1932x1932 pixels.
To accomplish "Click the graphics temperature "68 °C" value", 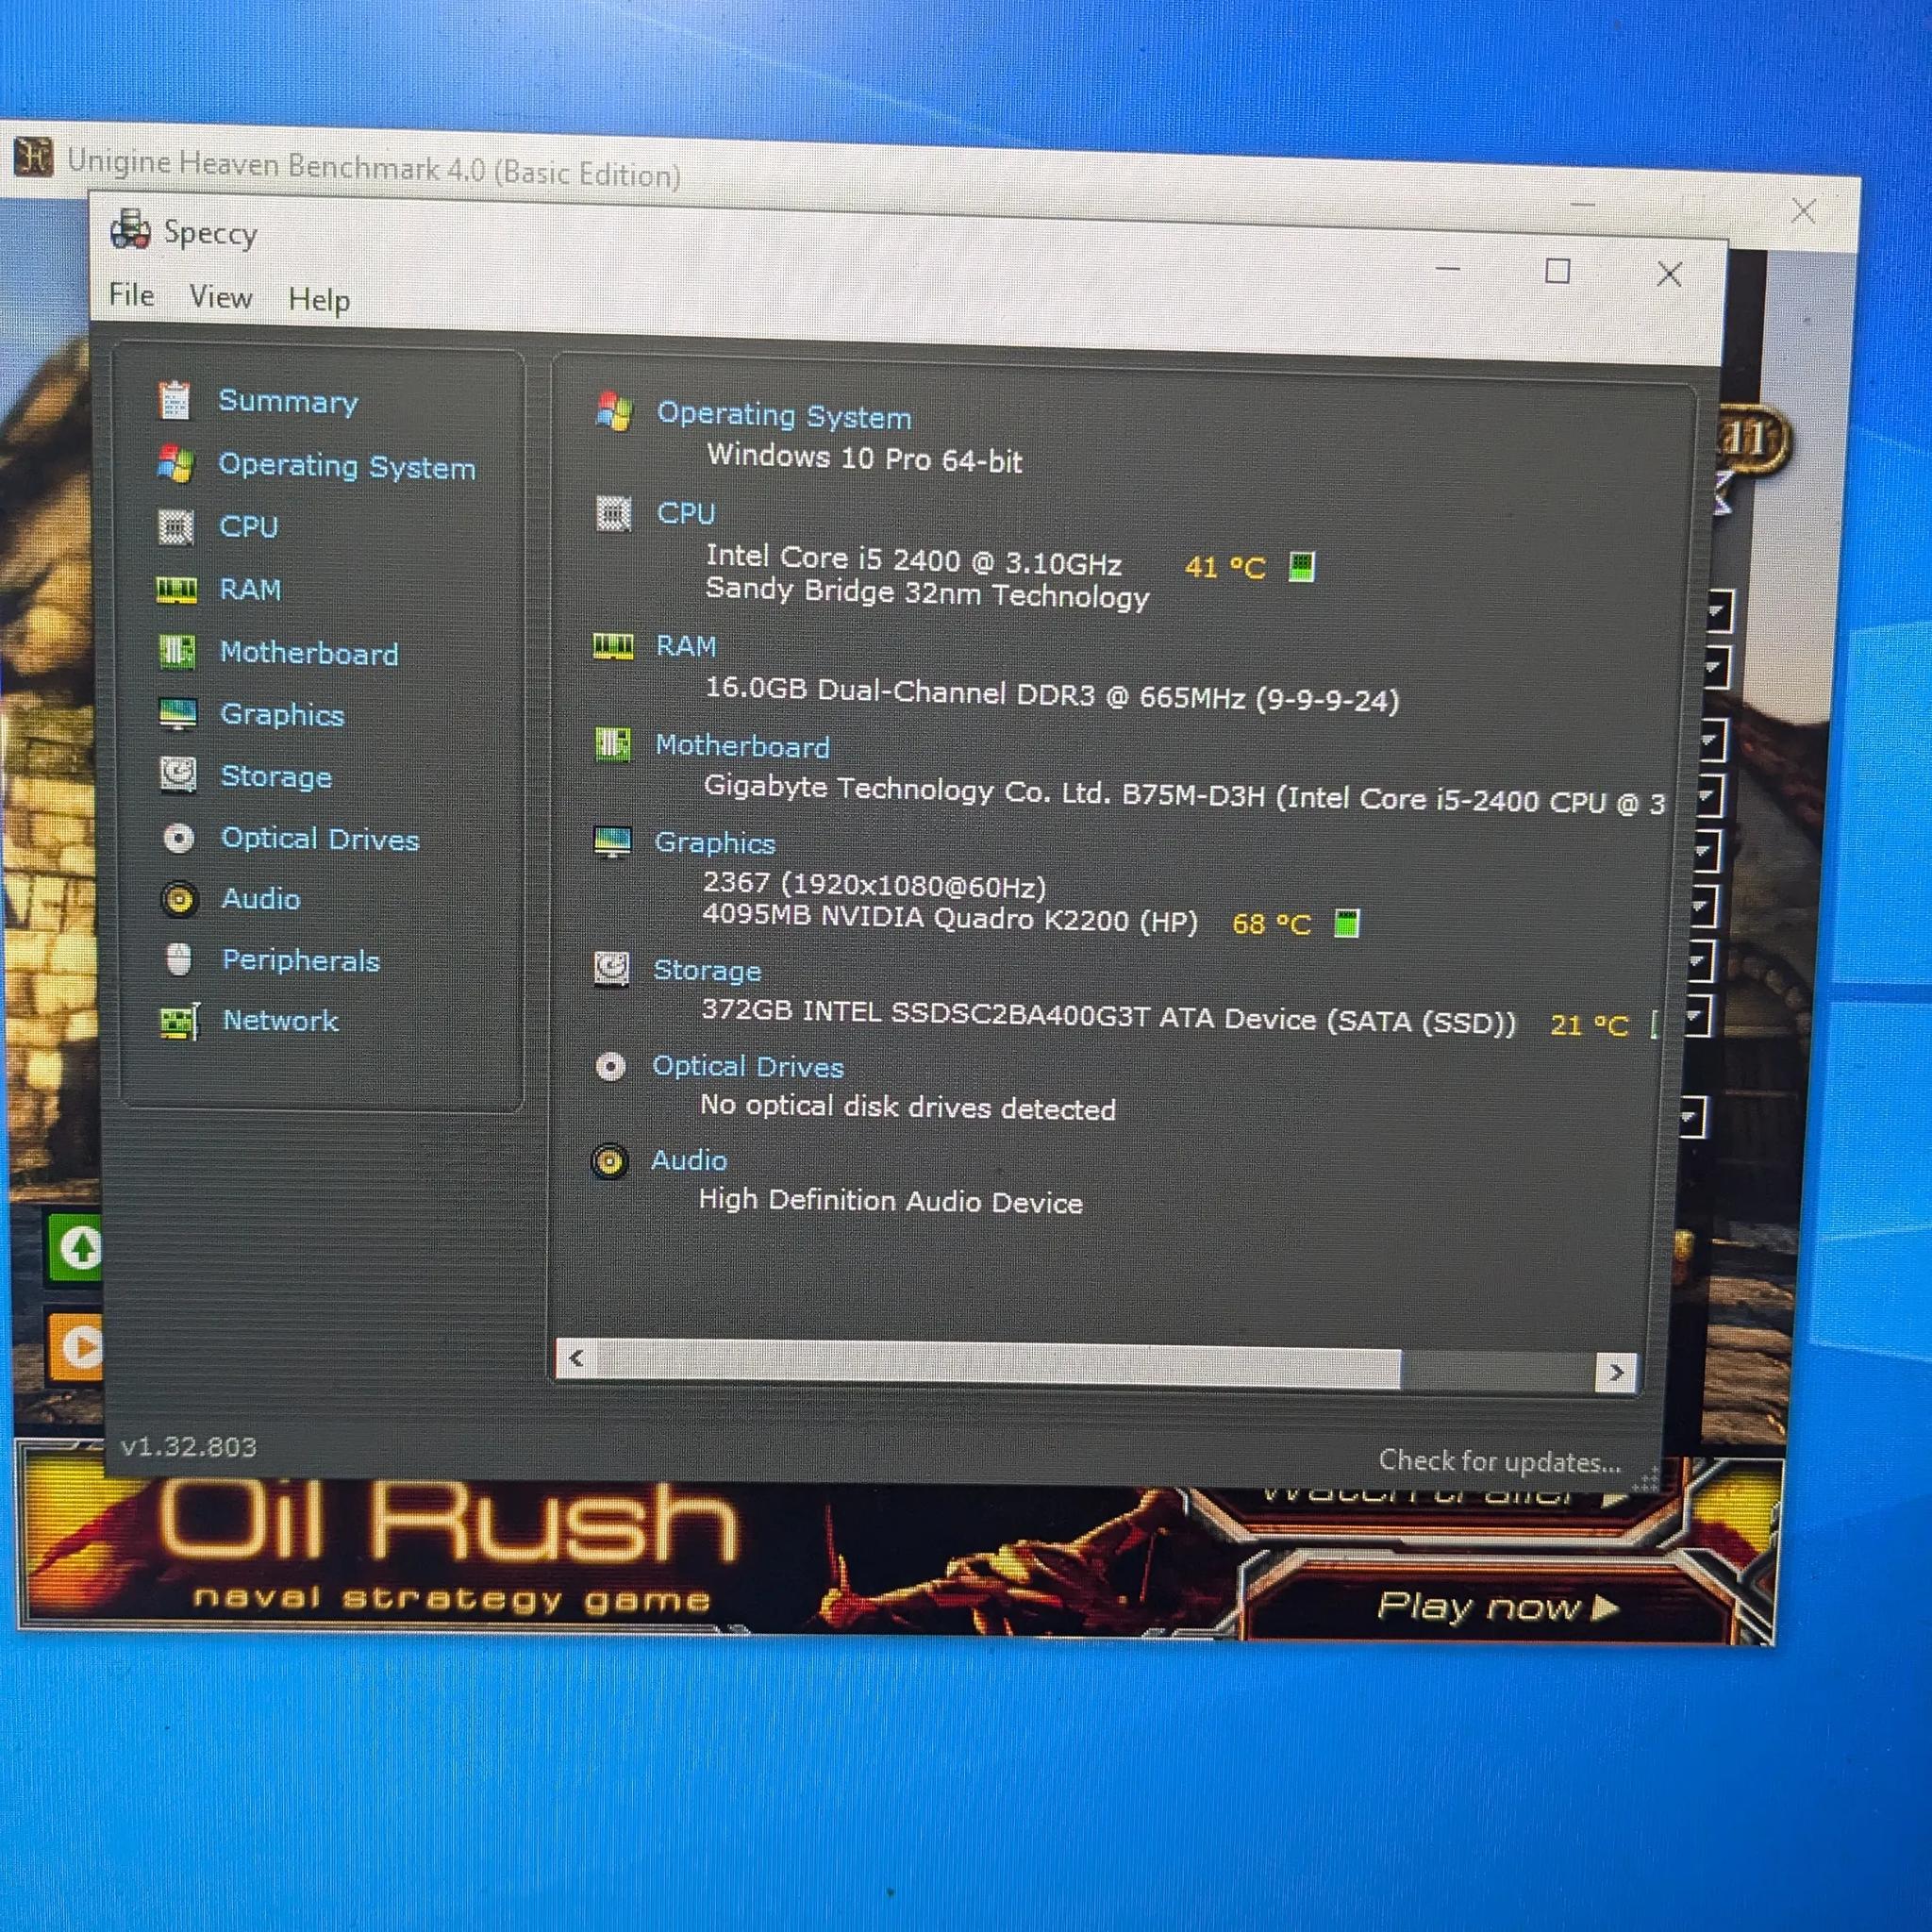I will 1271,924.
